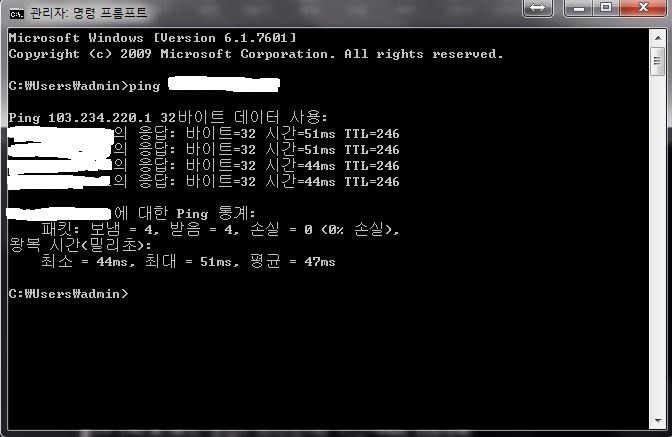The image size is (672, 437).
Task: Click 'Ping 103.234.220.1 32바이트 데이터 사용' line
Action: [168, 117]
